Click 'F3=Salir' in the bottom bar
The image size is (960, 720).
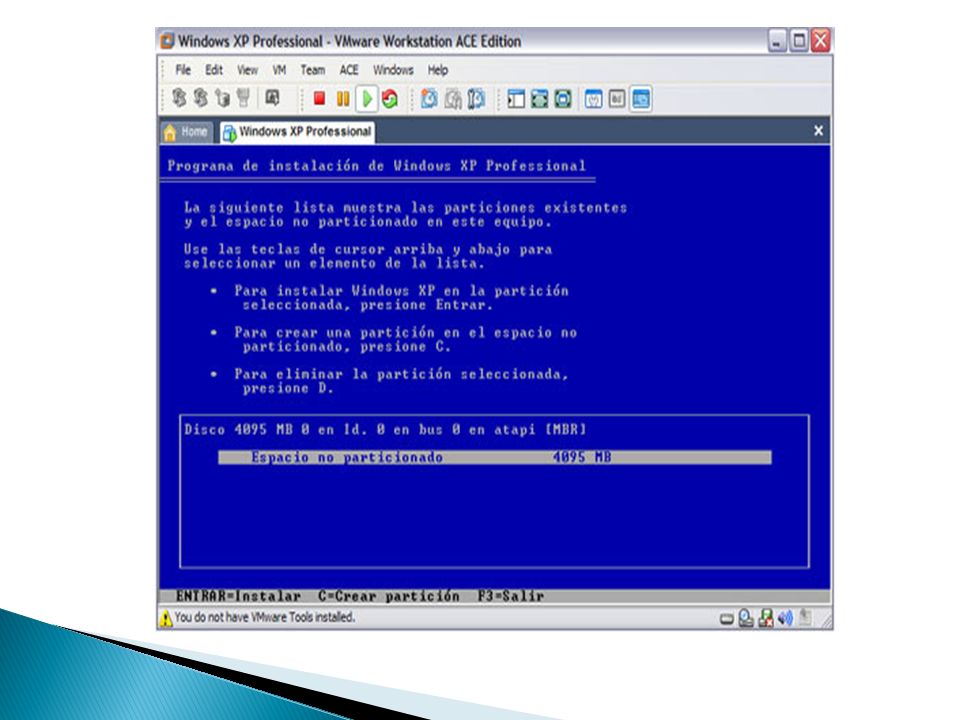point(511,596)
